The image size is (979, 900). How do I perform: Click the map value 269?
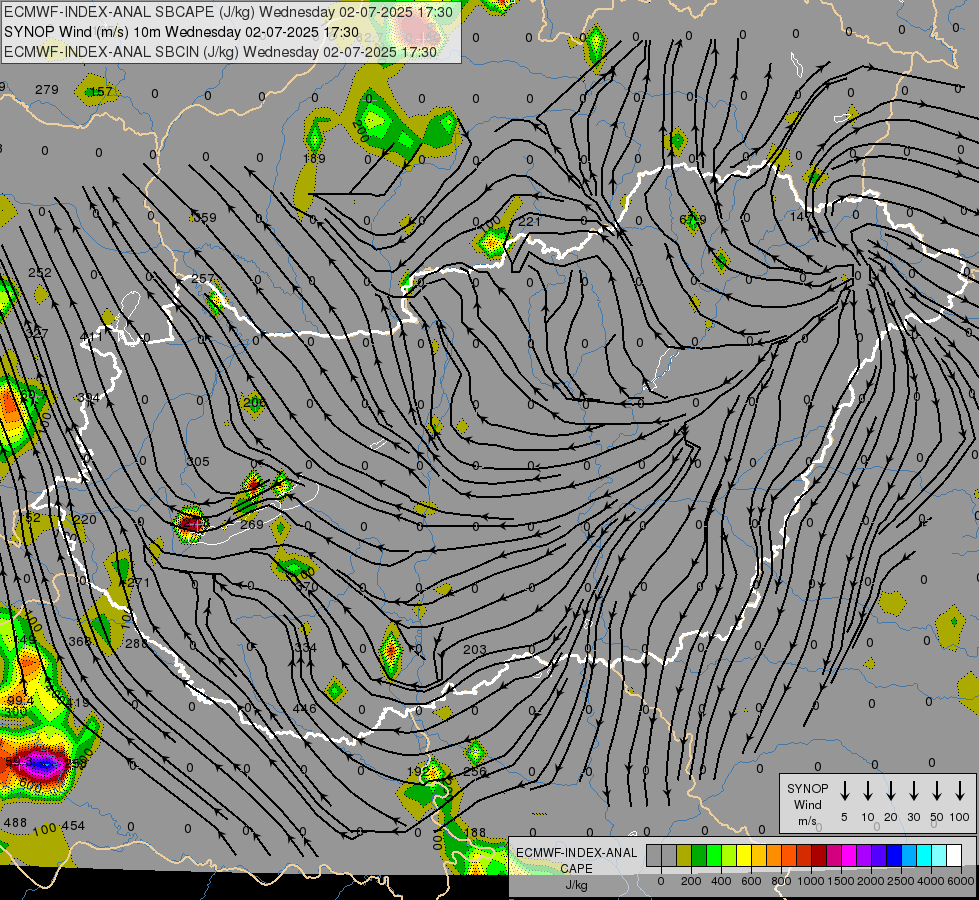coord(252,524)
